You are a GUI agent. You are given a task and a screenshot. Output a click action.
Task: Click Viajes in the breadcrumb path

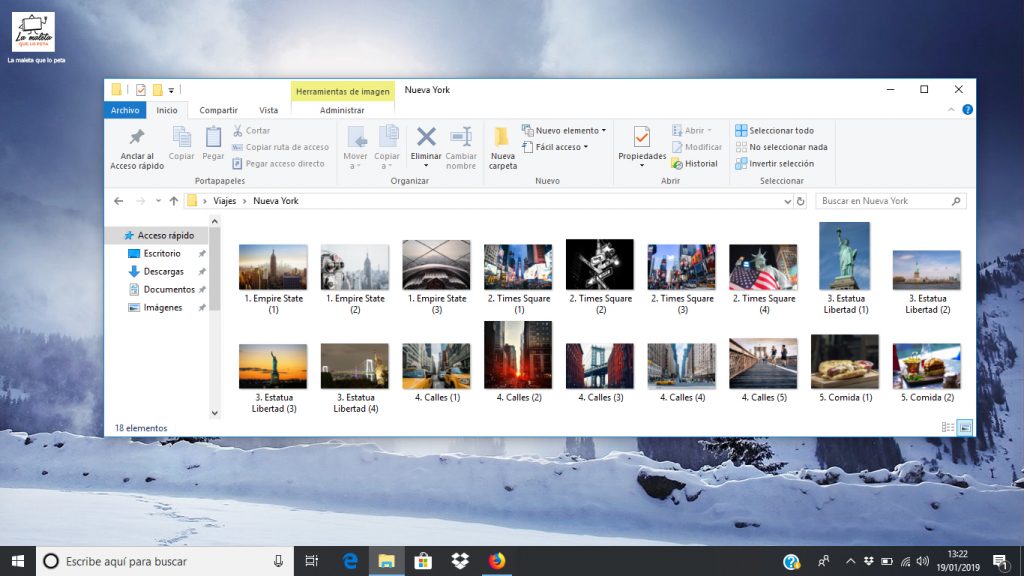(x=224, y=201)
